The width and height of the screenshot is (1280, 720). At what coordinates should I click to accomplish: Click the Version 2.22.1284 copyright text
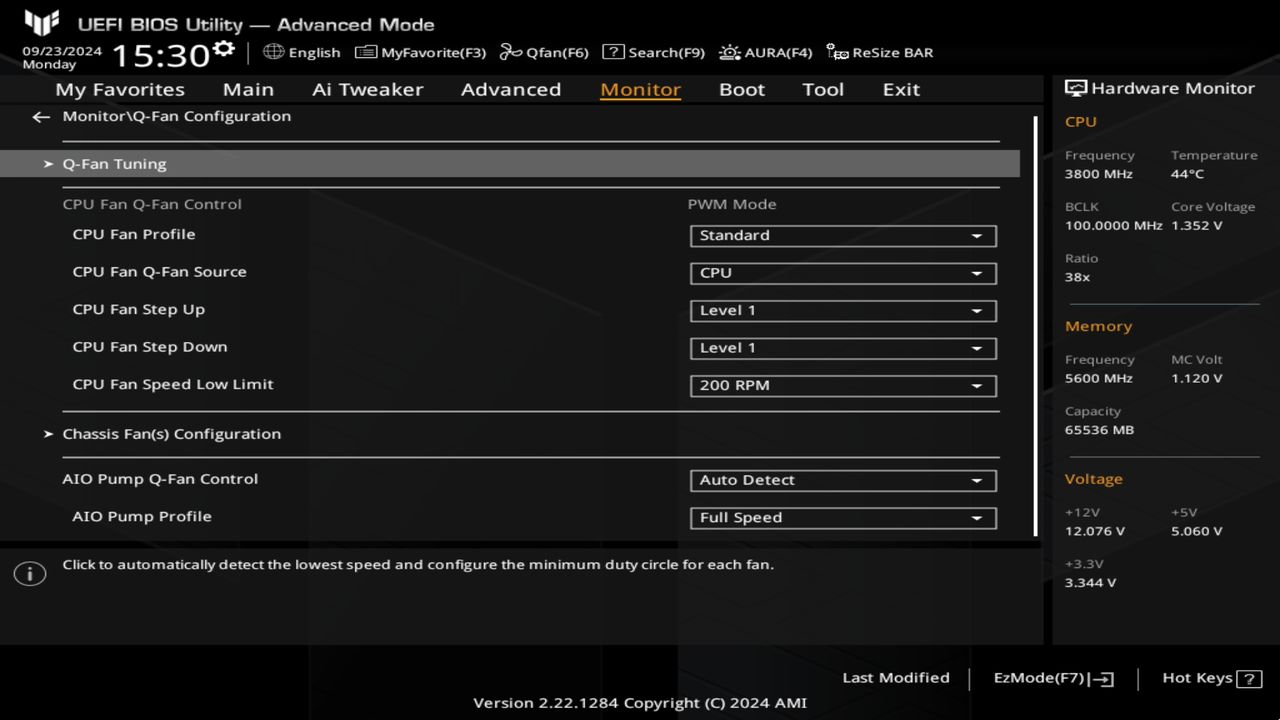640,703
